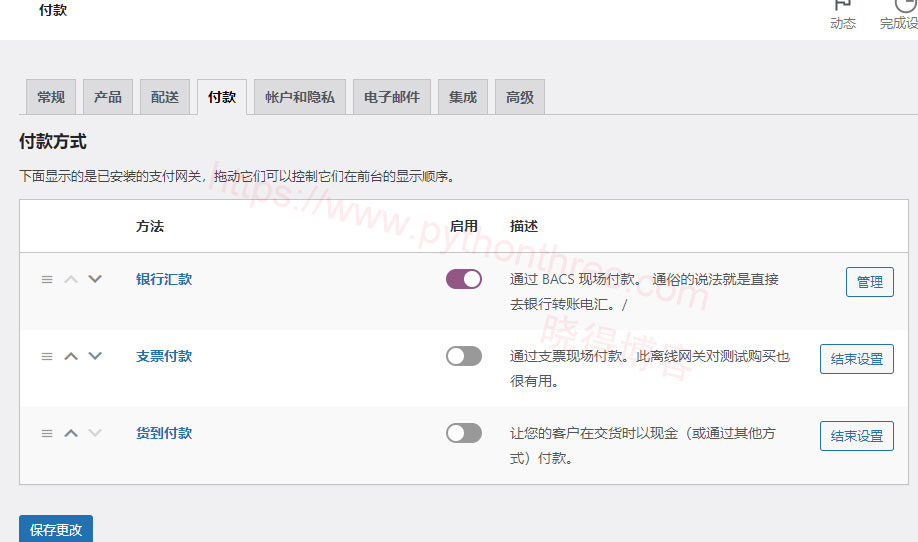Grab the drag handle for 银行汇款

47,280
